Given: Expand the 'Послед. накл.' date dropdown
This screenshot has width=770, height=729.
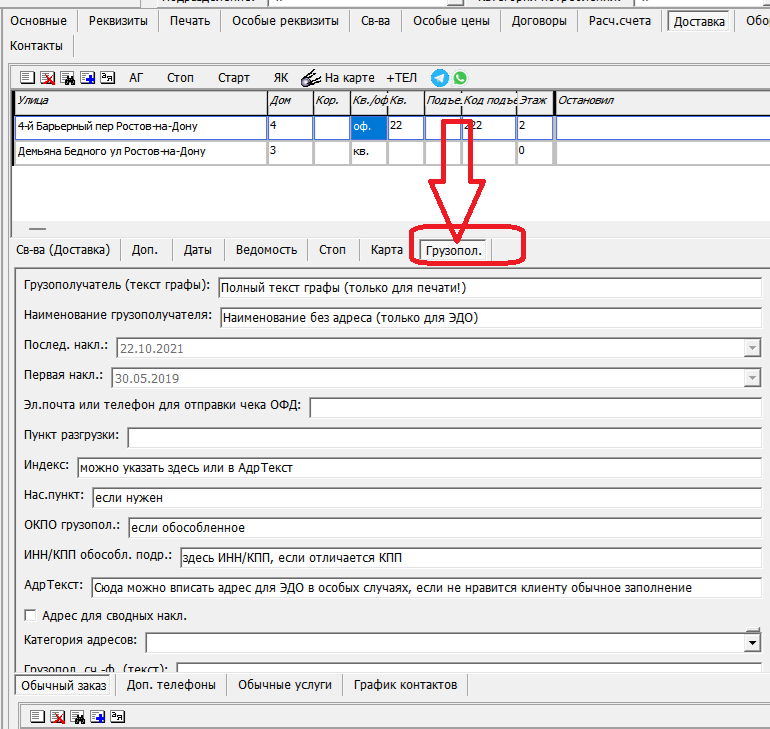Looking at the screenshot, I should point(752,348).
